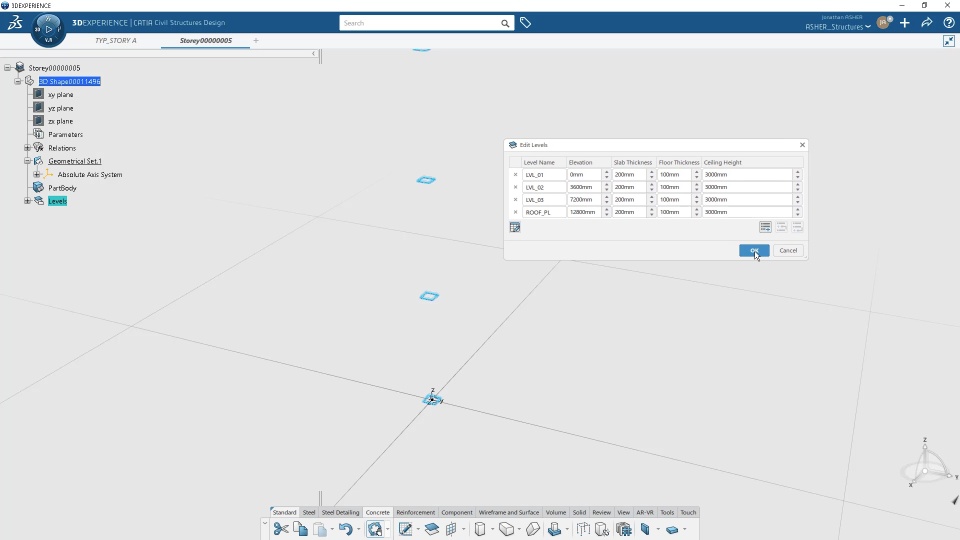Viewport: 960px width, 540px height.
Task: Click LVL_01 slab thickness stepper
Action: click(651, 174)
